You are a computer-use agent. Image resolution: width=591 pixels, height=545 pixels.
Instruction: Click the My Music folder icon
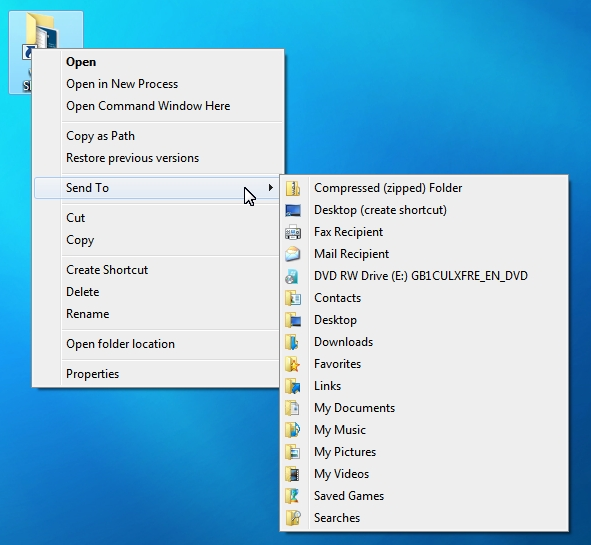pyautogui.click(x=292, y=430)
